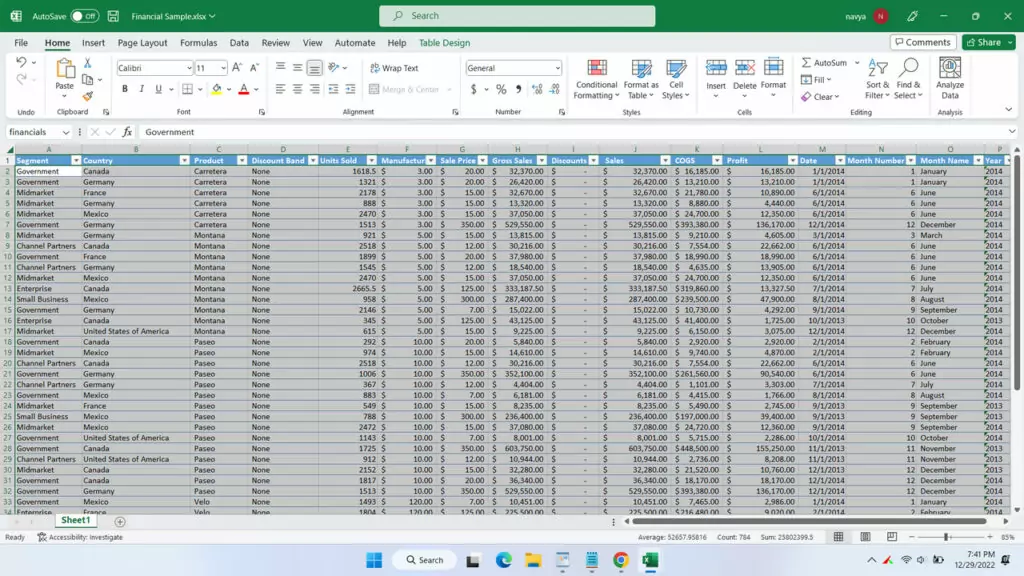
Task: Toggle AutoSave switch
Action: (x=84, y=16)
